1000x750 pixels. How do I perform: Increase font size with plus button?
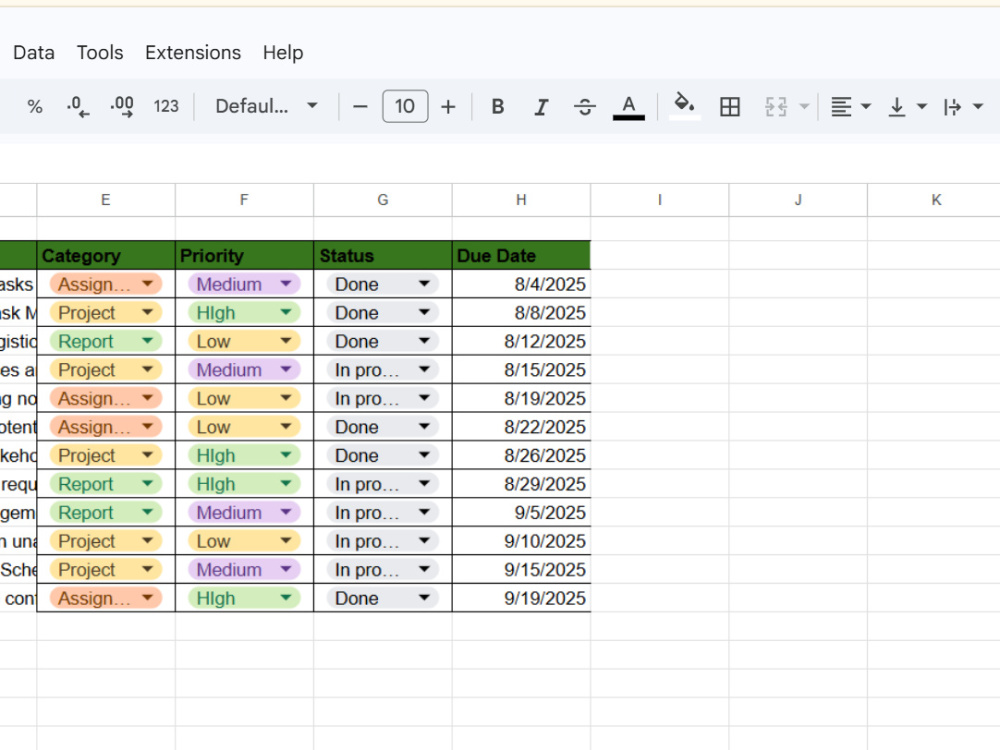448,107
